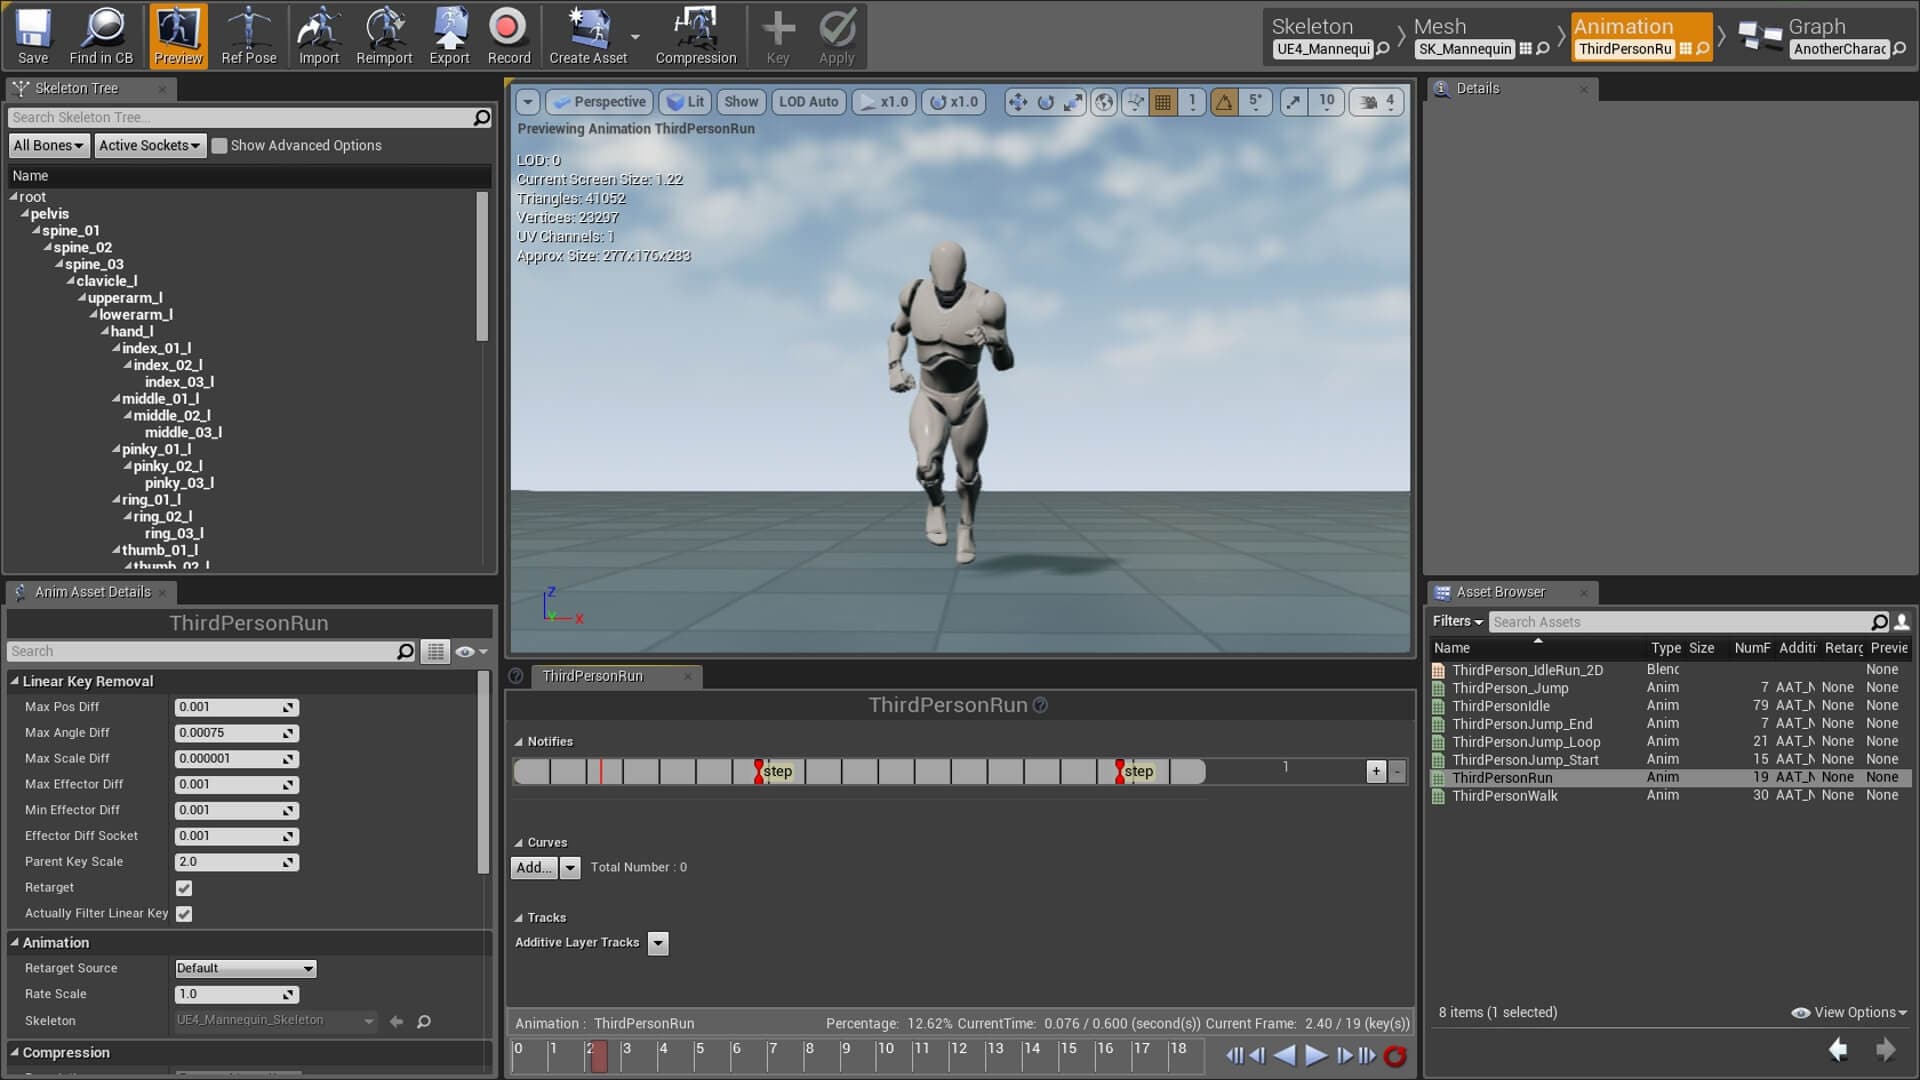Uncheck the Retarget checkbox
The height and width of the screenshot is (1080, 1920).
click(x=184, y=888)
